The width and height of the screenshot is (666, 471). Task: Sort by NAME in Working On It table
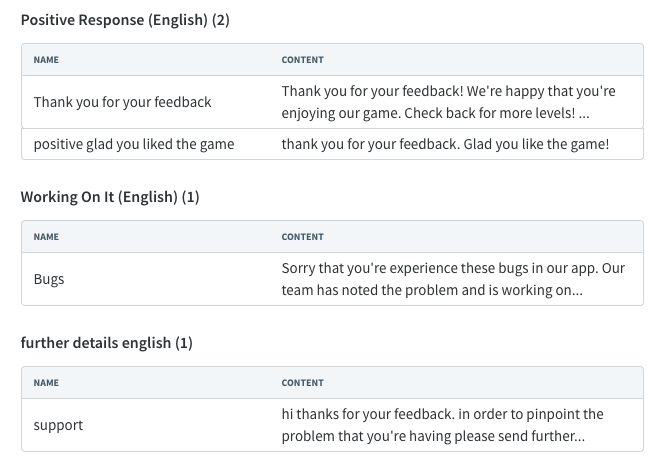[46, 237]
